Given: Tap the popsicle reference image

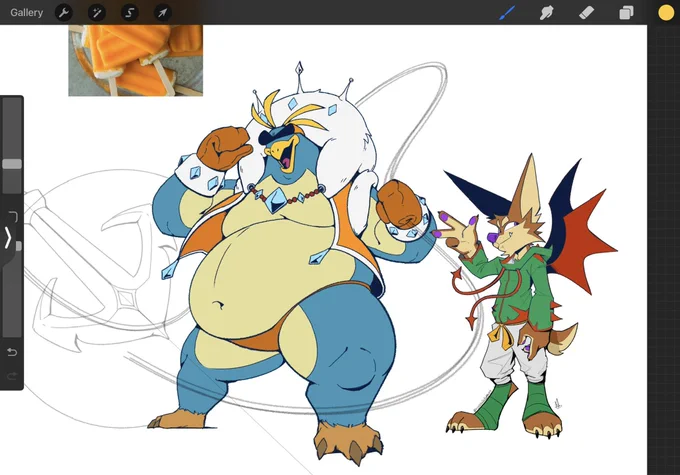Looking at the screenshot, I should (x=135, y=60).
